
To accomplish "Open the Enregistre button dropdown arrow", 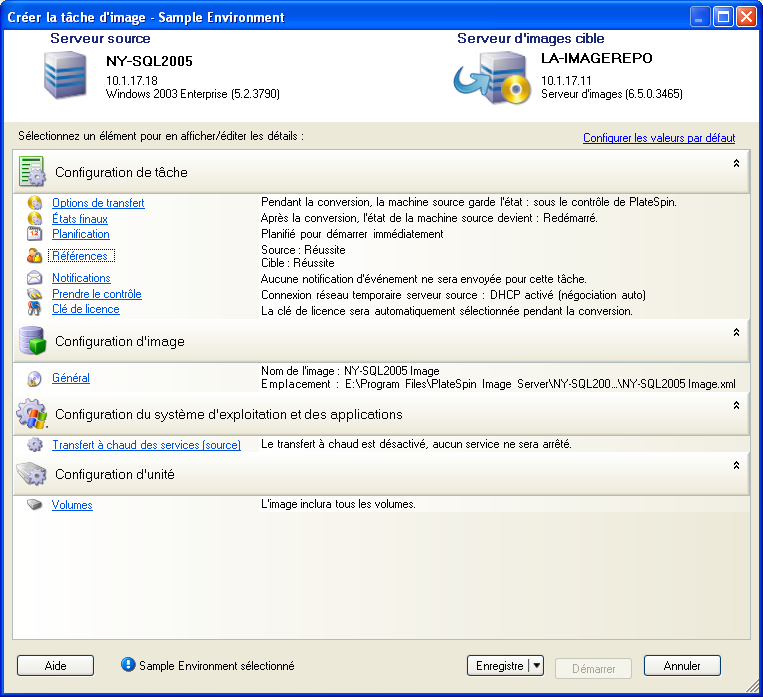I will pyautogui.click(x=536, y=665).
